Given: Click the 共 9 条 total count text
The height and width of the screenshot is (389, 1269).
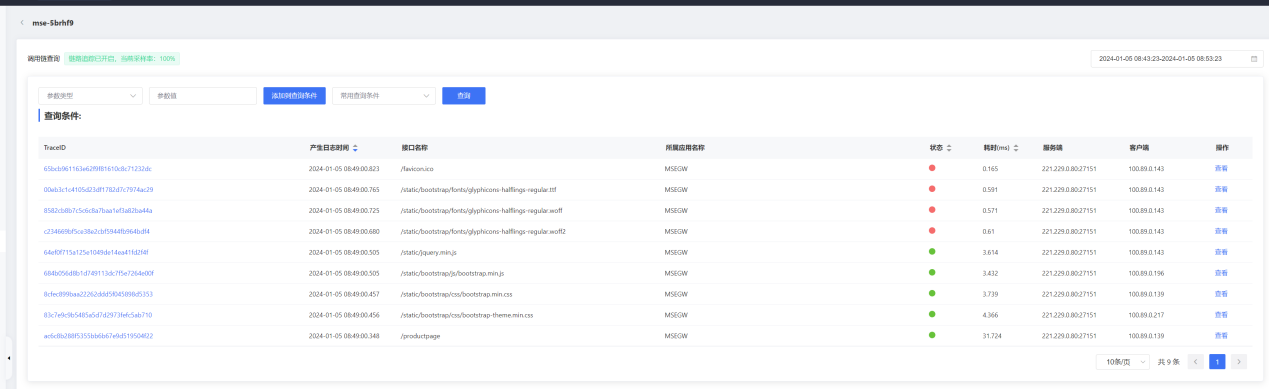Looking at the screenshot, I should coord(1168,361).
